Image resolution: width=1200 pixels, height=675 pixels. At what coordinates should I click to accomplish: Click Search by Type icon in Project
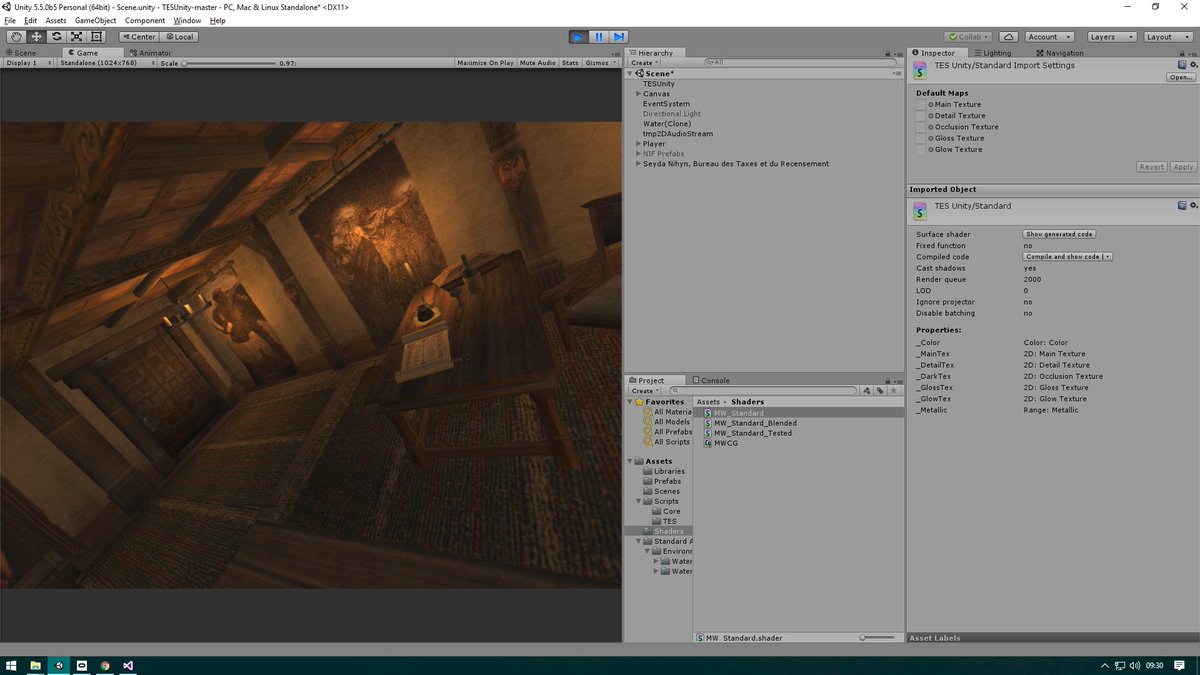(x=867, y=391)
